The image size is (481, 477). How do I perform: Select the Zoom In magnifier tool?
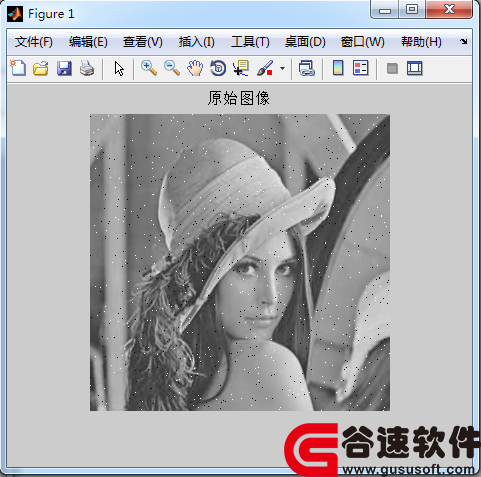(149, 68)
